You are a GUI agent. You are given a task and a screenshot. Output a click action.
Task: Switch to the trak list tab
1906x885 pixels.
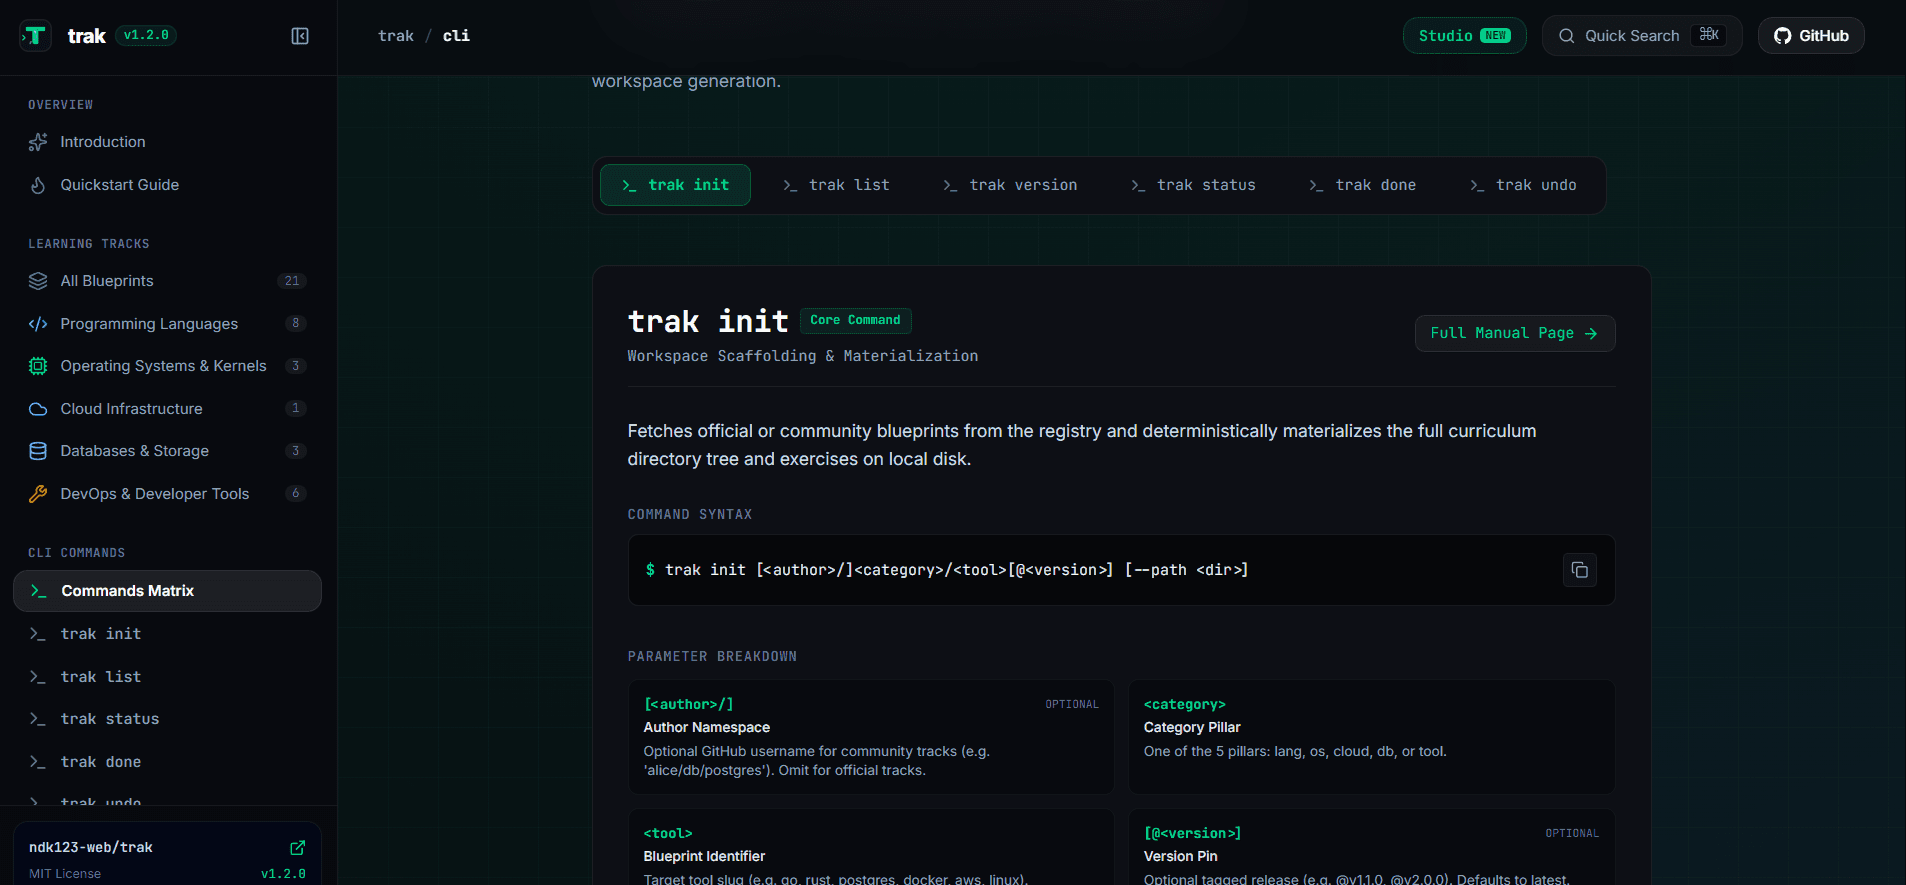click(x=836, y=185)
